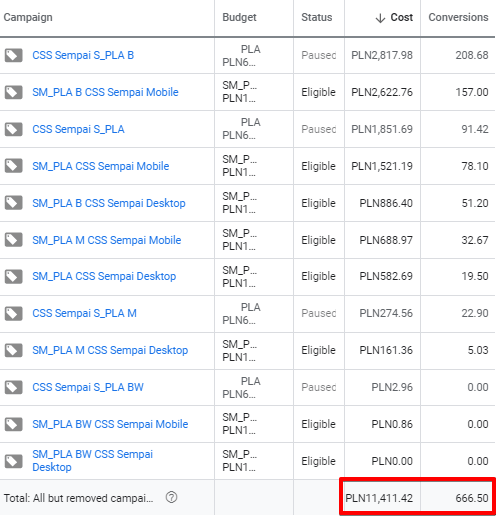Open the CSS Sempai S_PLA BW campaign
Screen dimensions: 501x519
(88, 387)
